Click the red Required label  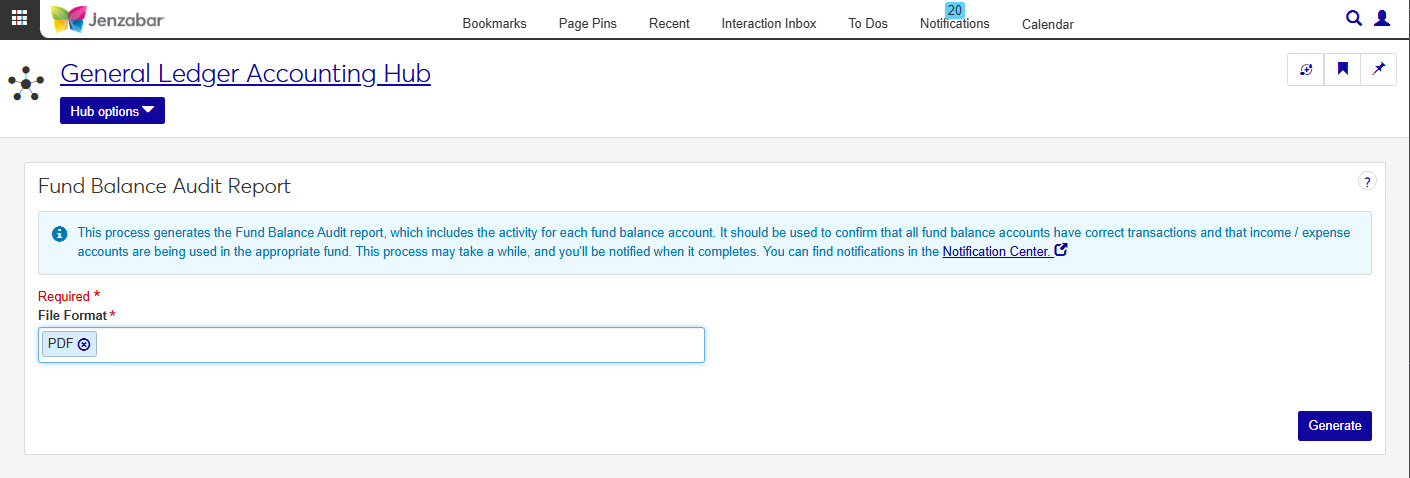[64, 296]
